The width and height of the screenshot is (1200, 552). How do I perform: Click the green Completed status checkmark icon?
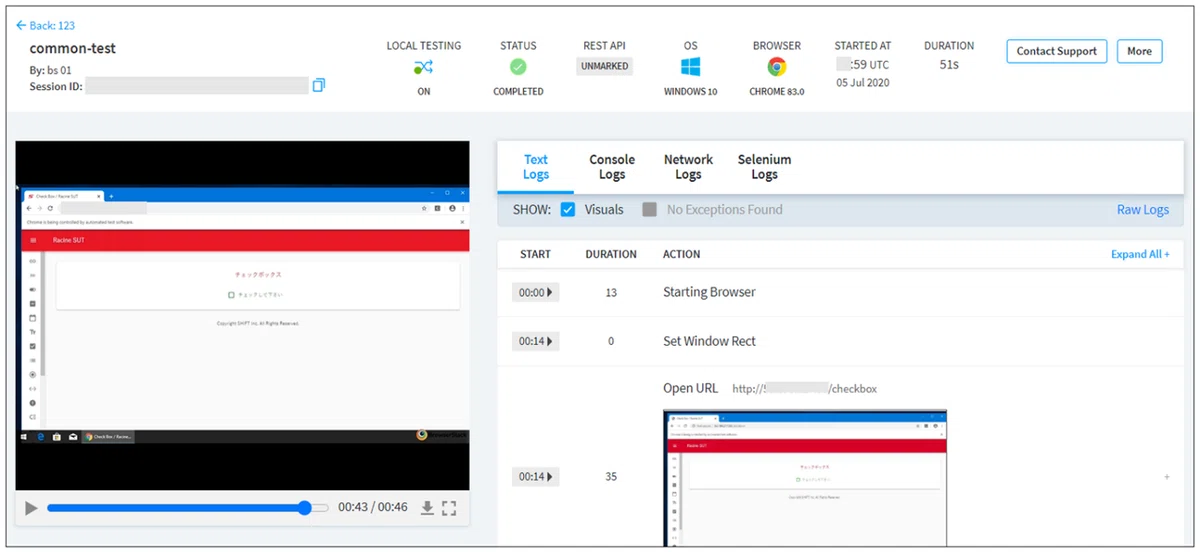tap(518, 67)
